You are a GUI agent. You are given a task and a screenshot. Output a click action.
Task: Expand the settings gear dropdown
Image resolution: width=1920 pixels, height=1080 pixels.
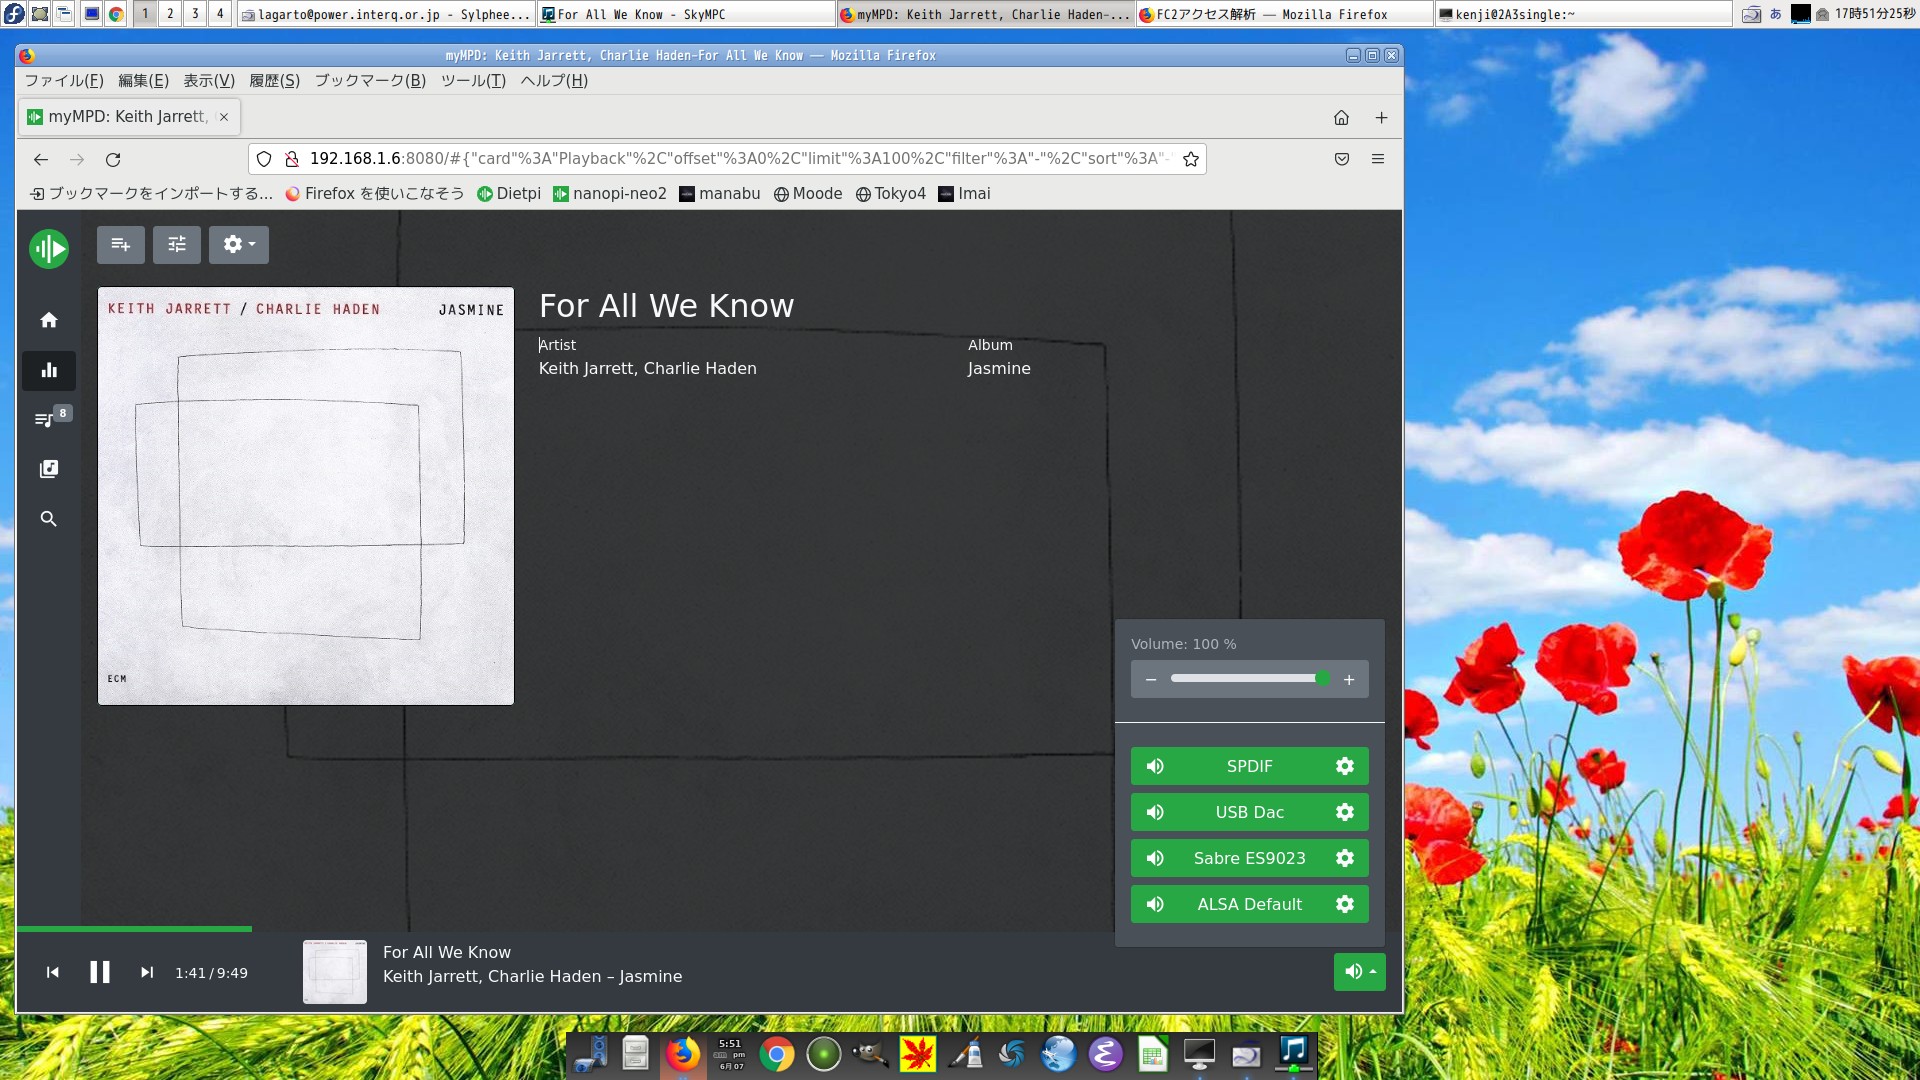point(239,245)
